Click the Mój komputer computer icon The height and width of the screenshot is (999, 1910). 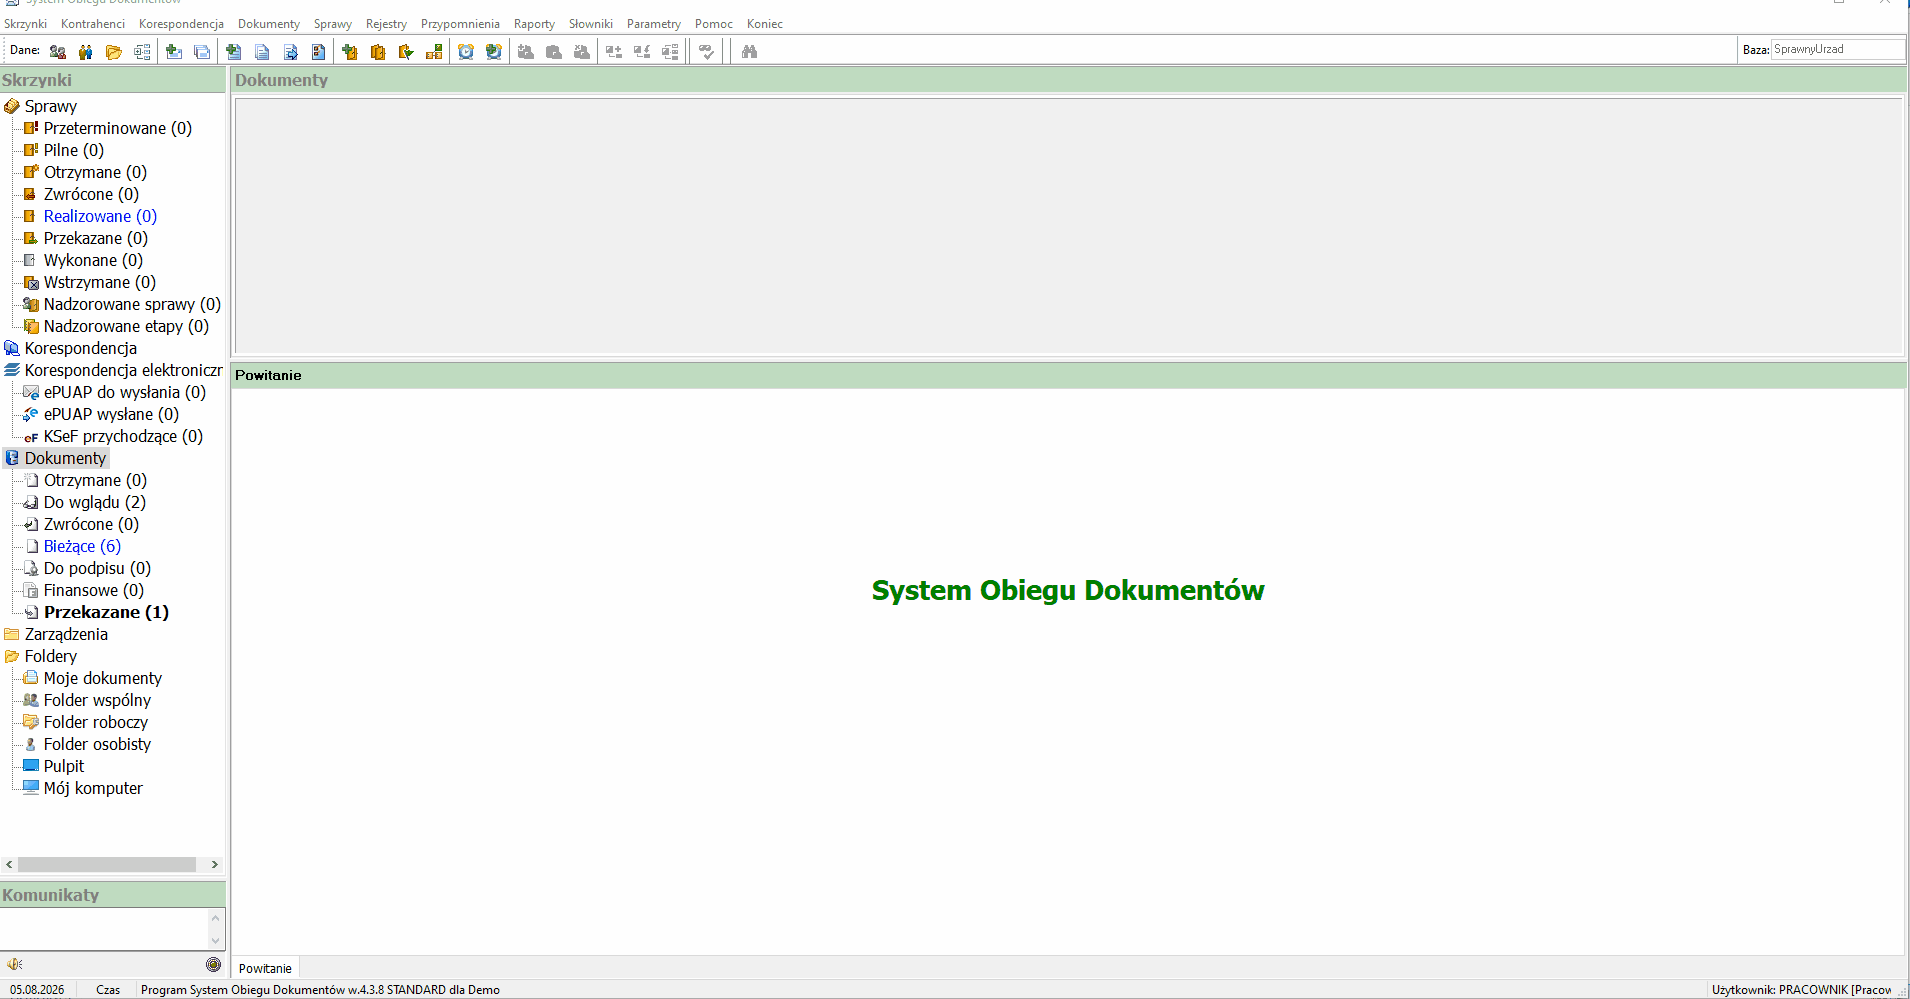31,788
